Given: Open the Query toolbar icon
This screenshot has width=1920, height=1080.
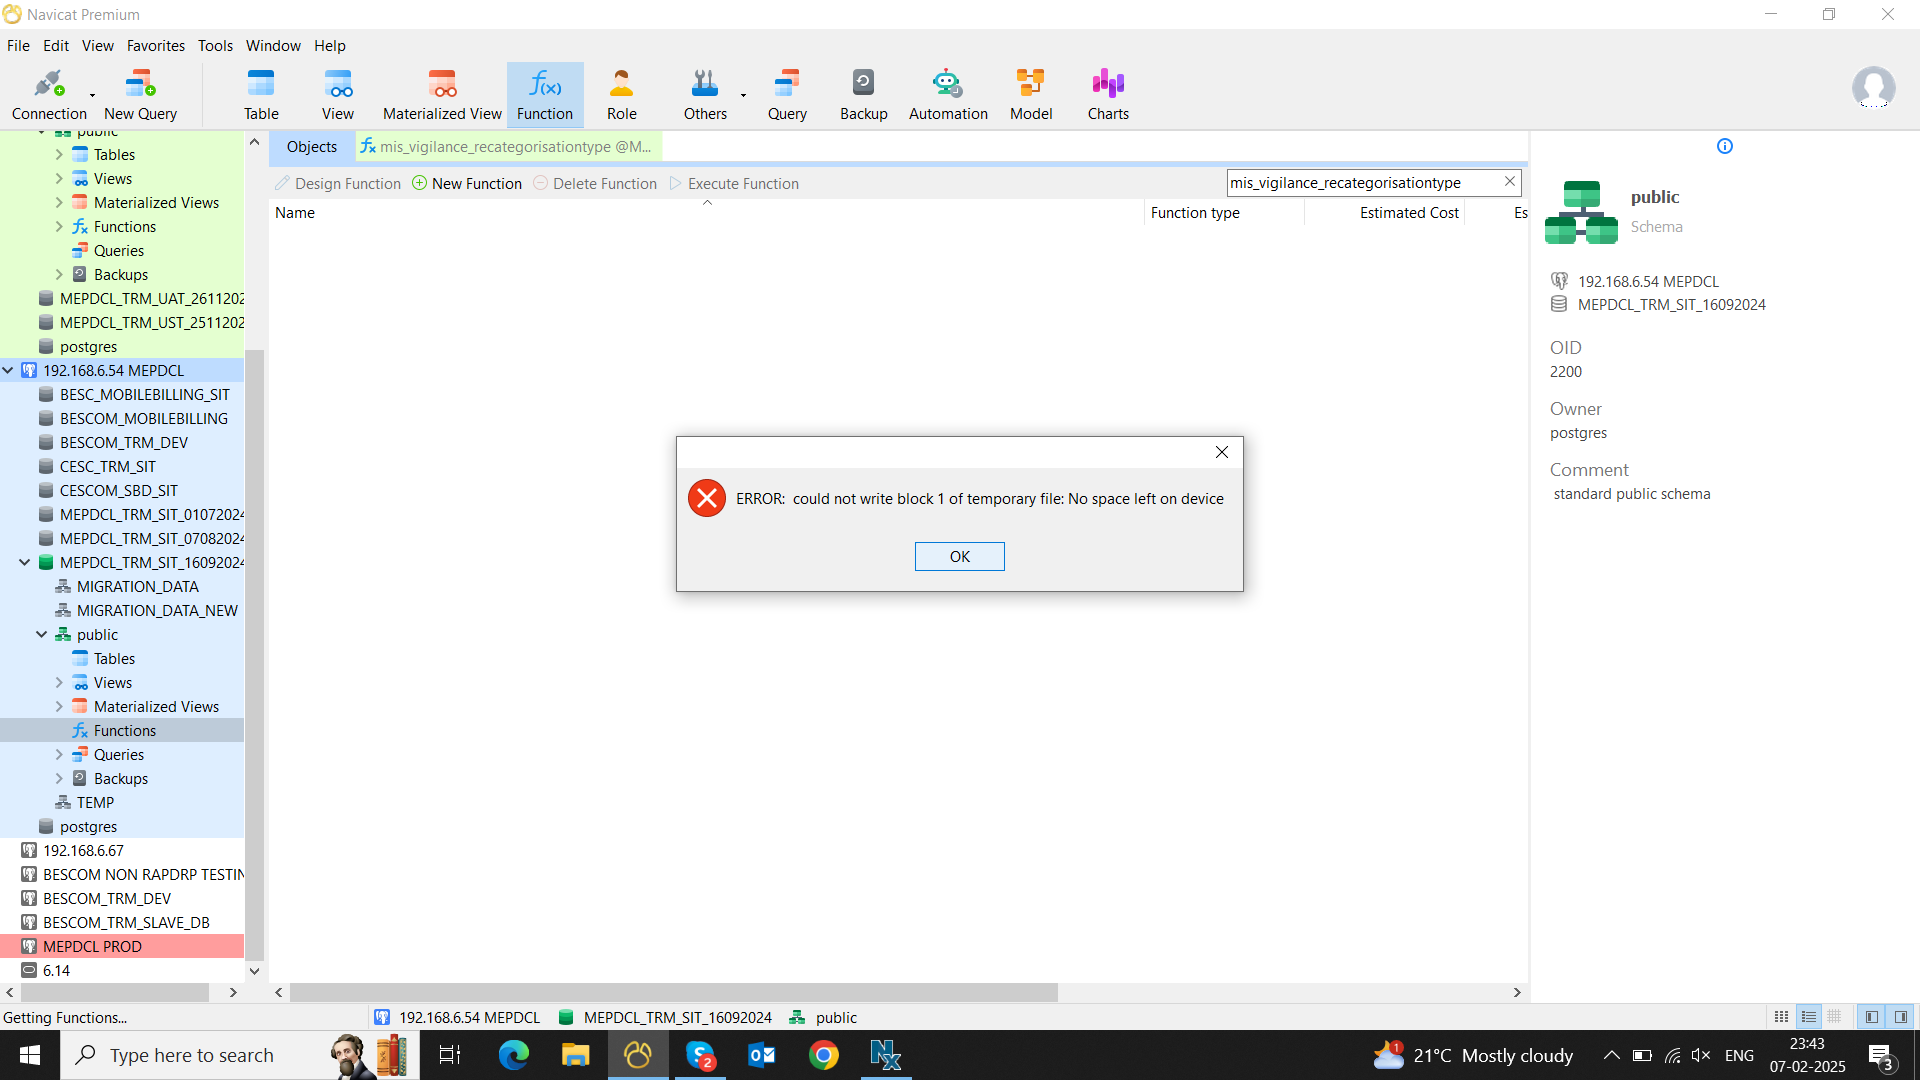Looking at the screenshot, I should (787, 95).
